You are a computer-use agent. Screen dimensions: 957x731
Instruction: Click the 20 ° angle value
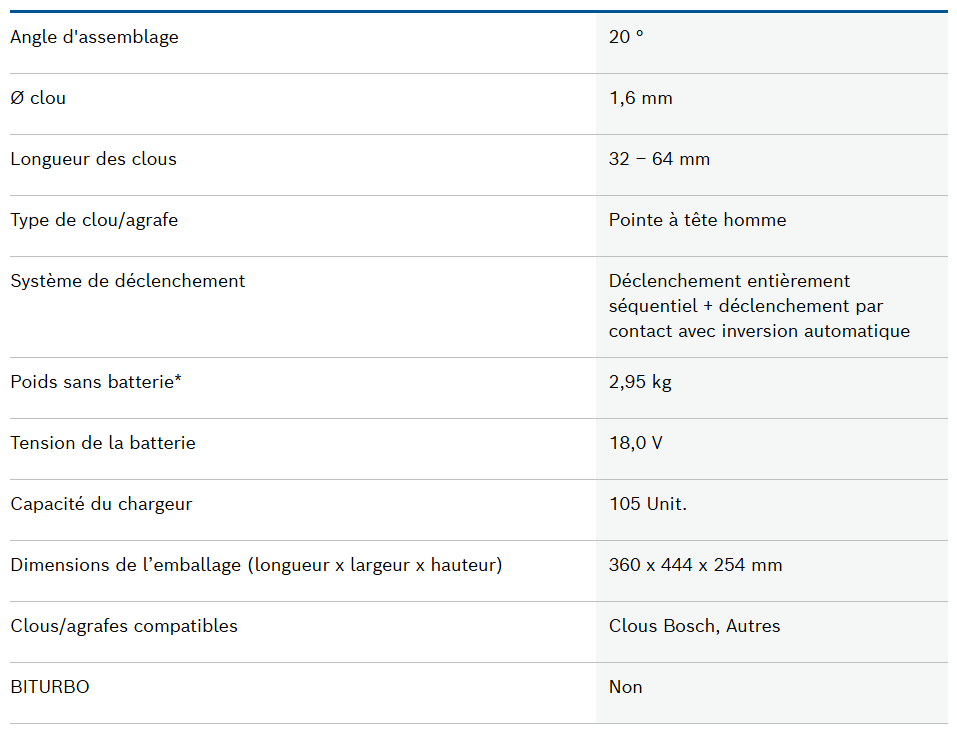click(626, 38)
